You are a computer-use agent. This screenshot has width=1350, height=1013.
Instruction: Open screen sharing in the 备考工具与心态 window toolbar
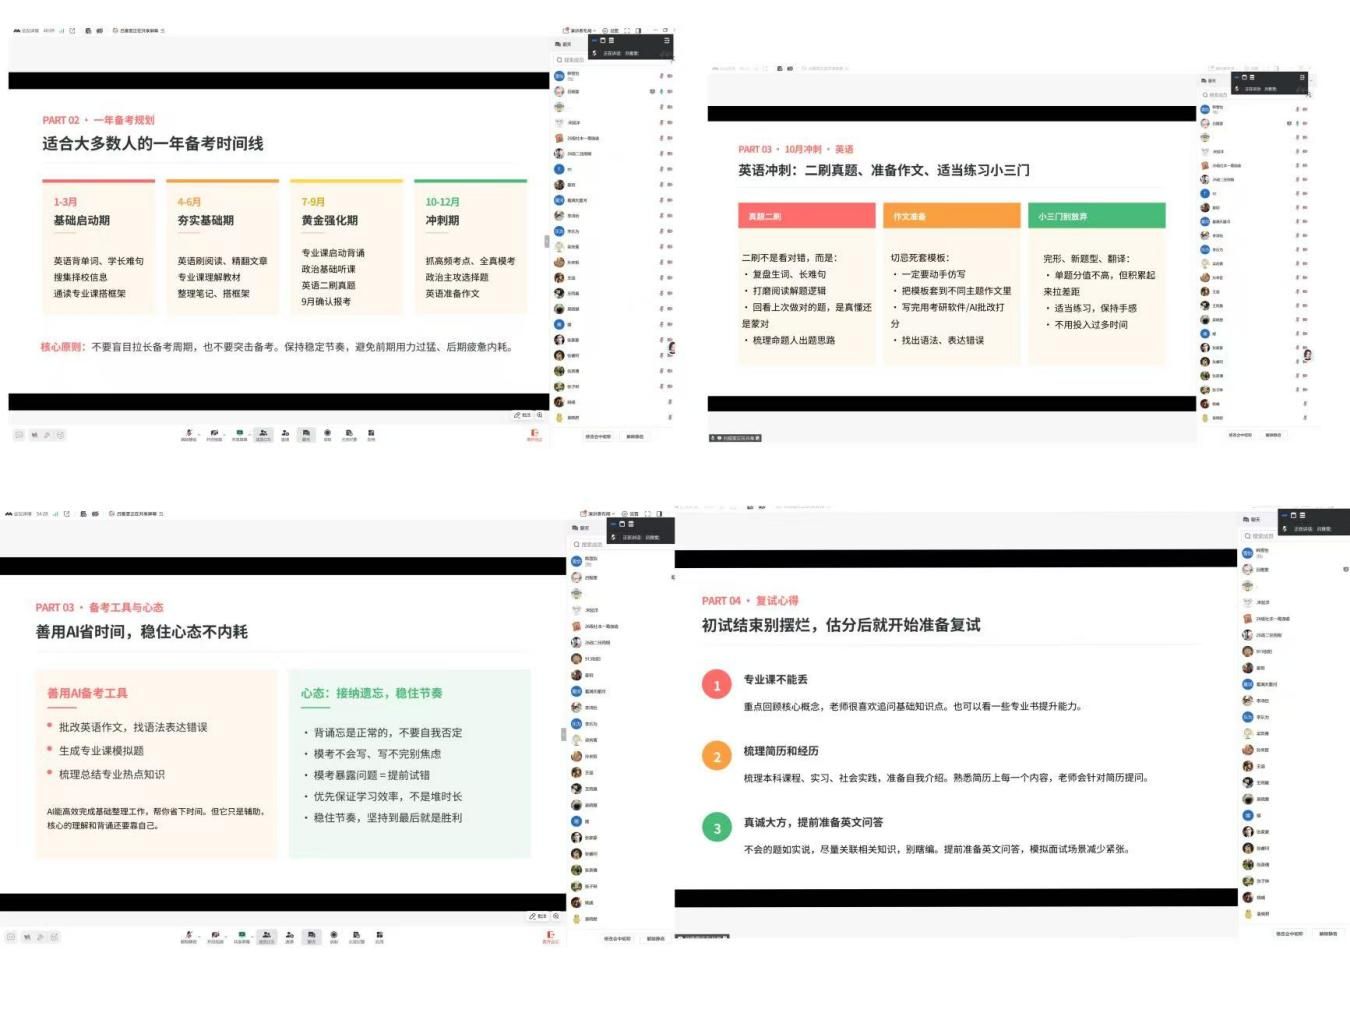pyautogui.click(x=241, y=937)
